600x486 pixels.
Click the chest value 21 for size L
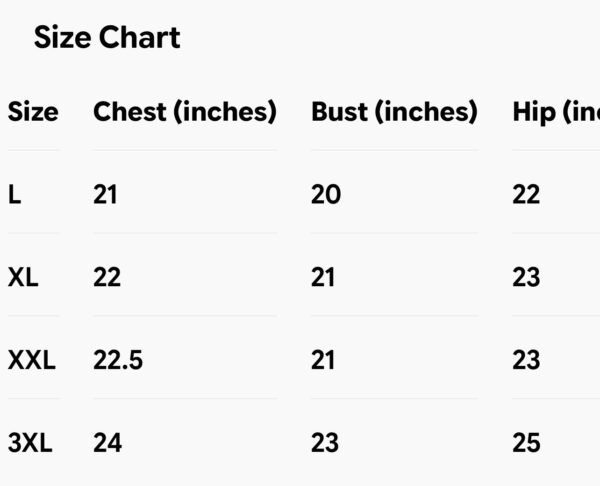[105, 194]
